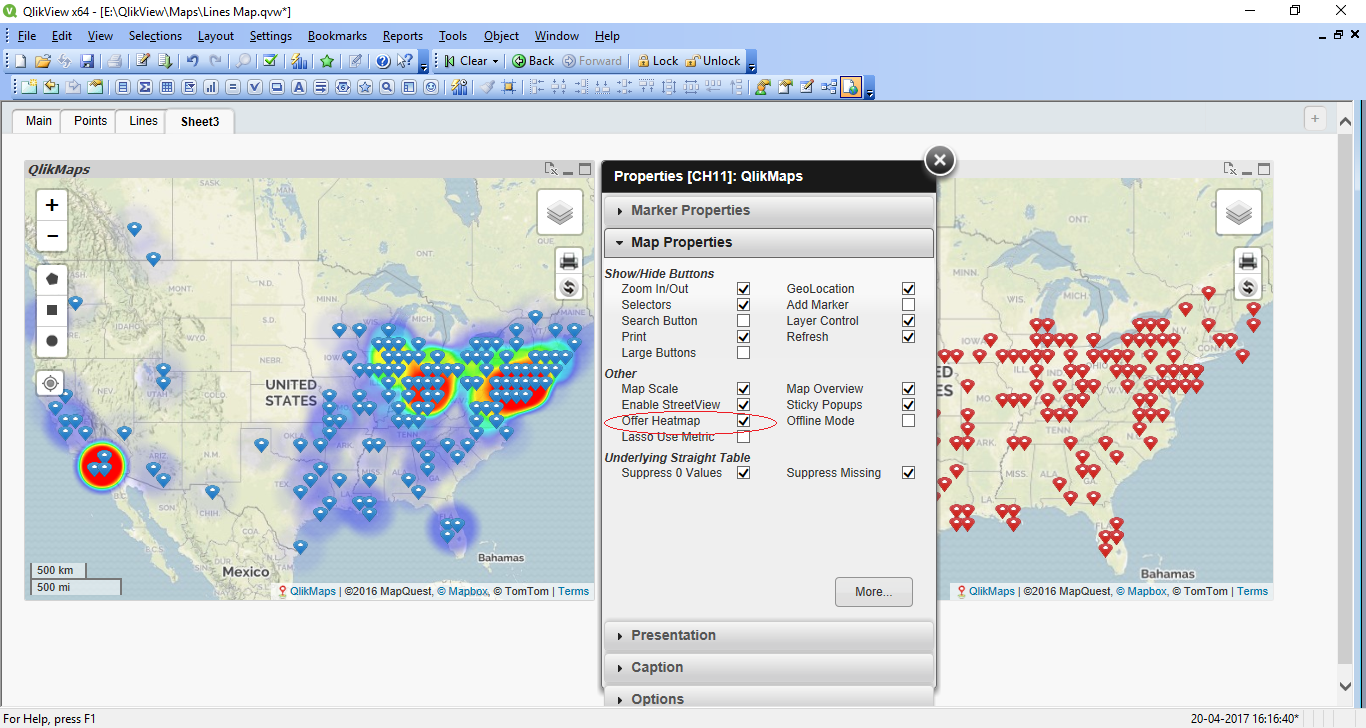This screenshot has width=1366, height=728.
Task: Open the Bookmarks menu
Action: 337,36
